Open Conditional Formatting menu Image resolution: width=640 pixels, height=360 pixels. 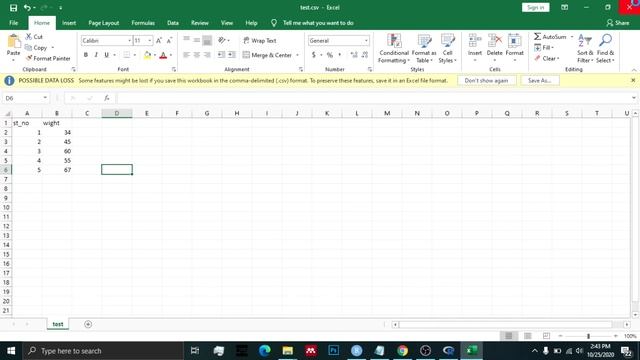click(394, 49)
